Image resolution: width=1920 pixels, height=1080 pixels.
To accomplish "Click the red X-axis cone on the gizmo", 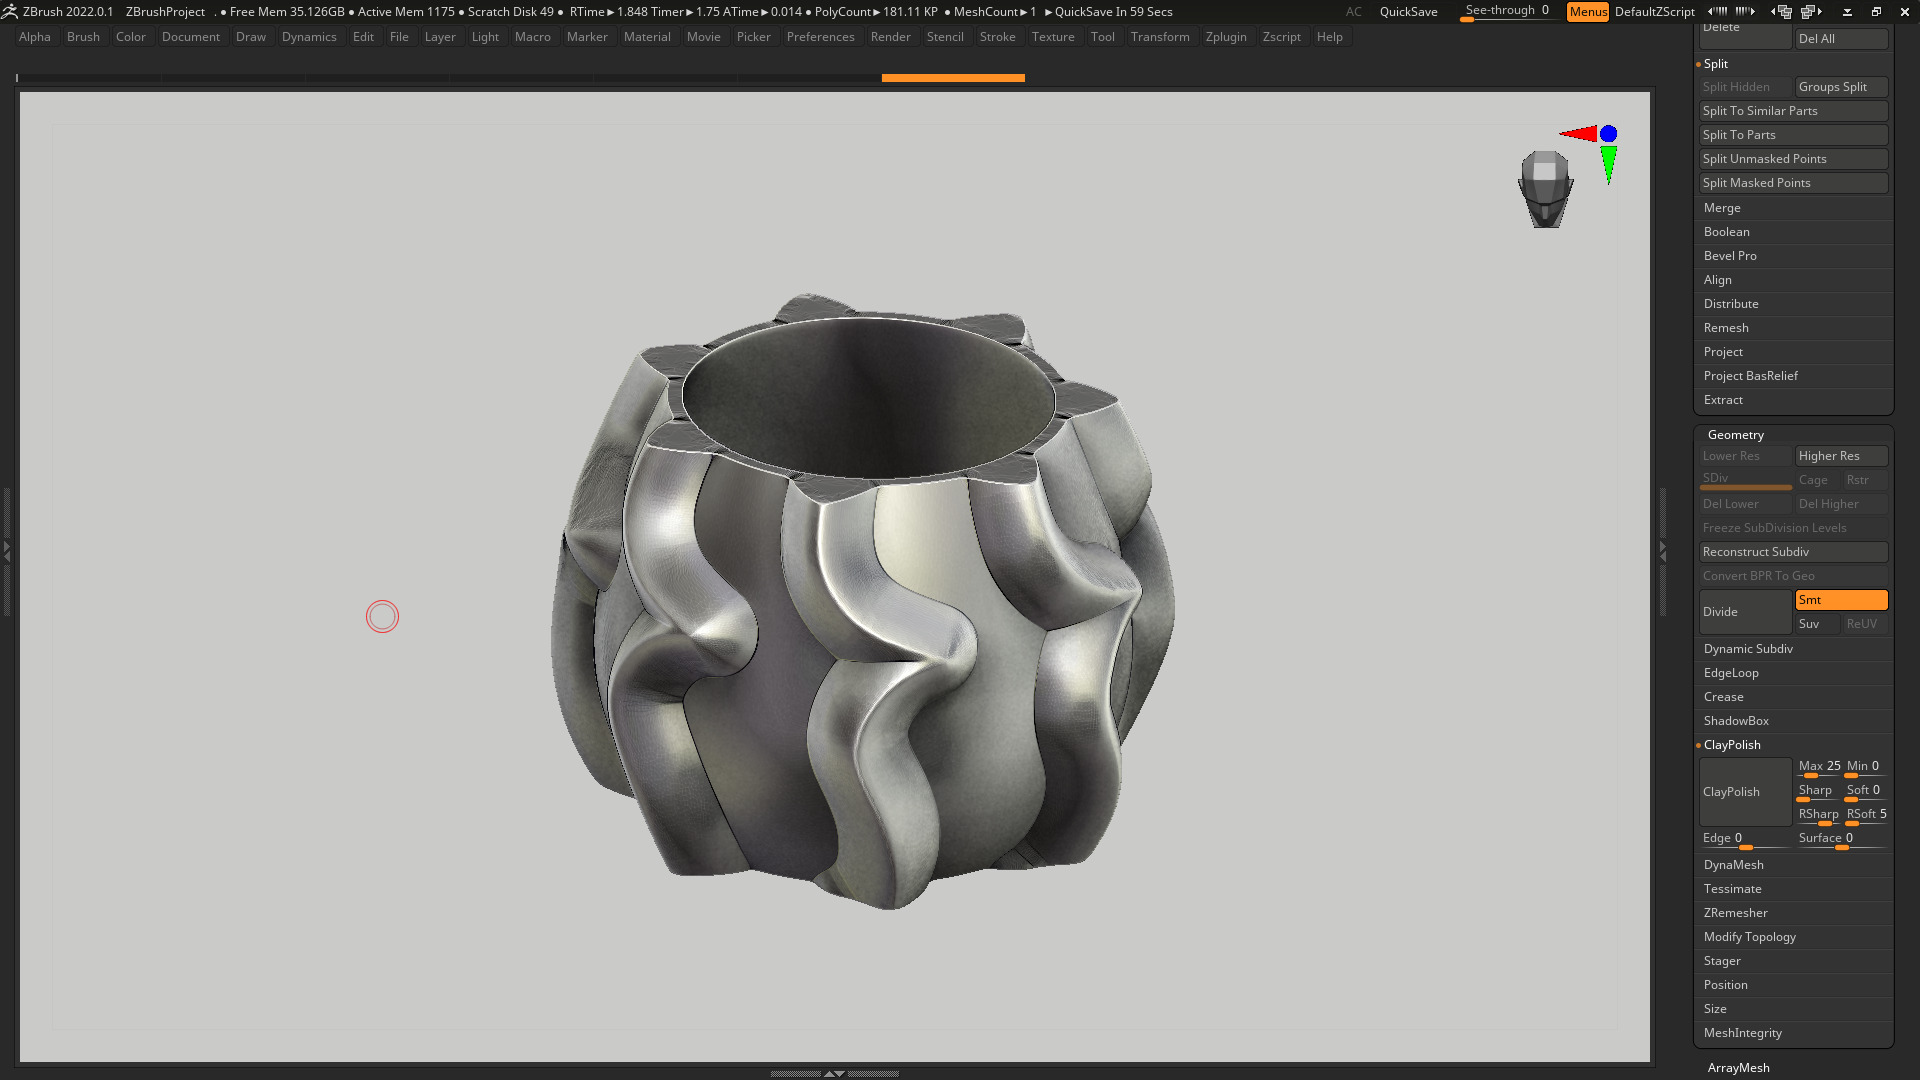I will click(1579, 134).
